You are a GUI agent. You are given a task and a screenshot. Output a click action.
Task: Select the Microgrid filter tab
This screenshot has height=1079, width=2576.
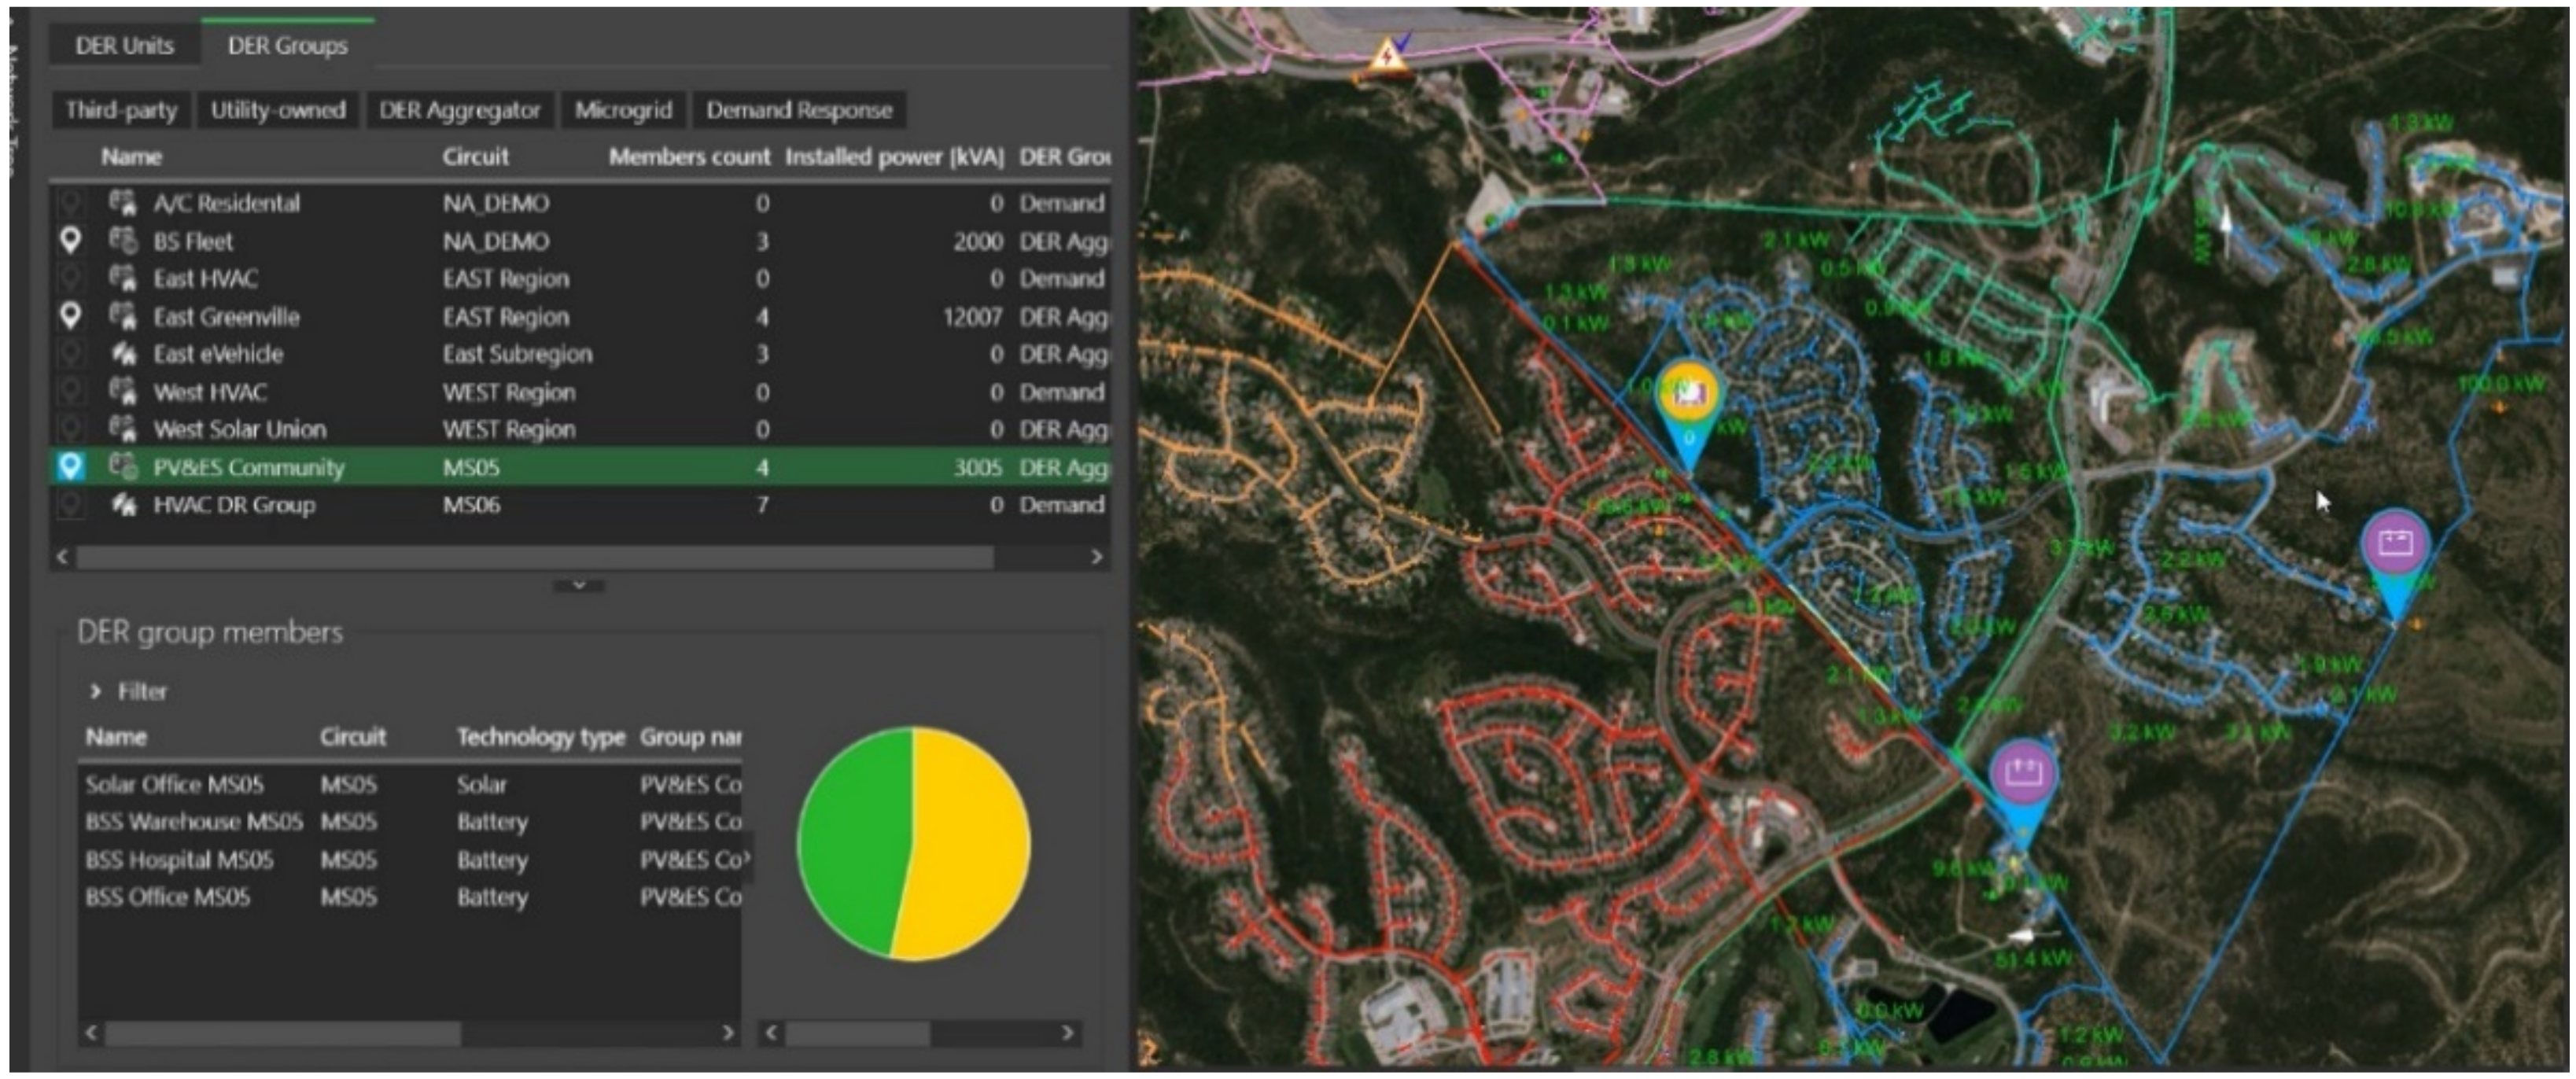[623, 110]
